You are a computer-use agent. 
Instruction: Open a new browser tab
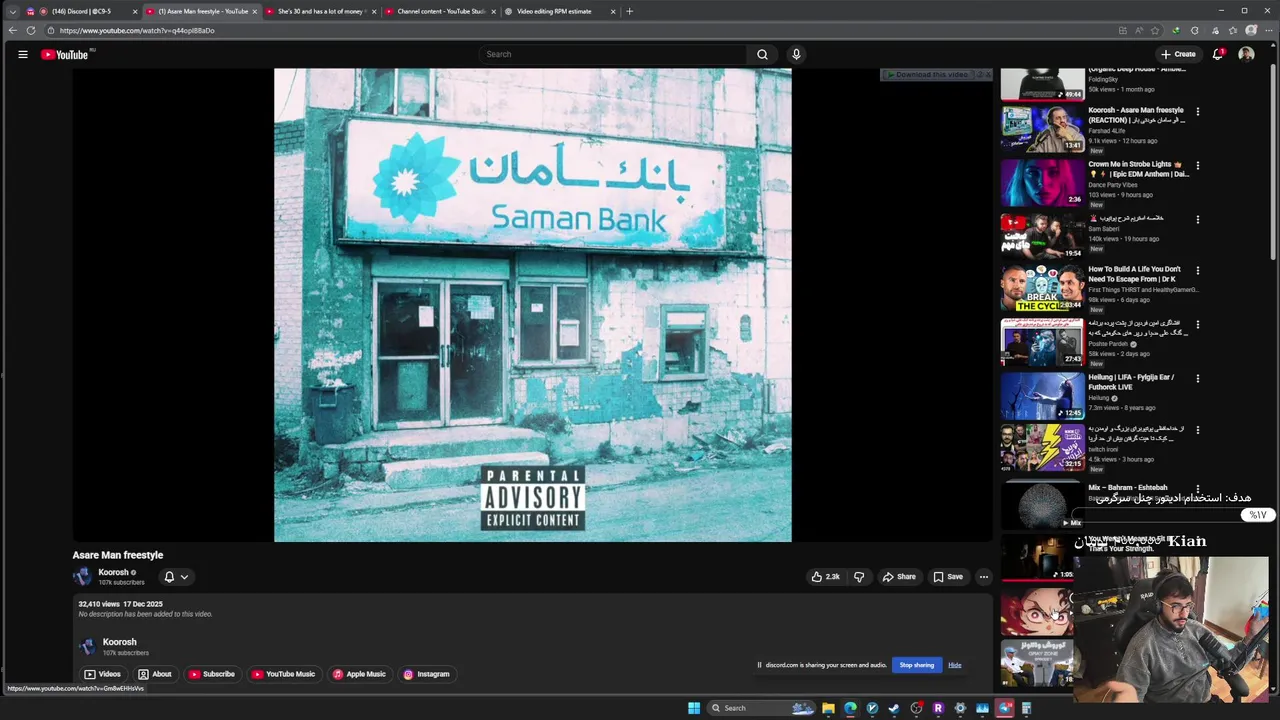point(629,11)
